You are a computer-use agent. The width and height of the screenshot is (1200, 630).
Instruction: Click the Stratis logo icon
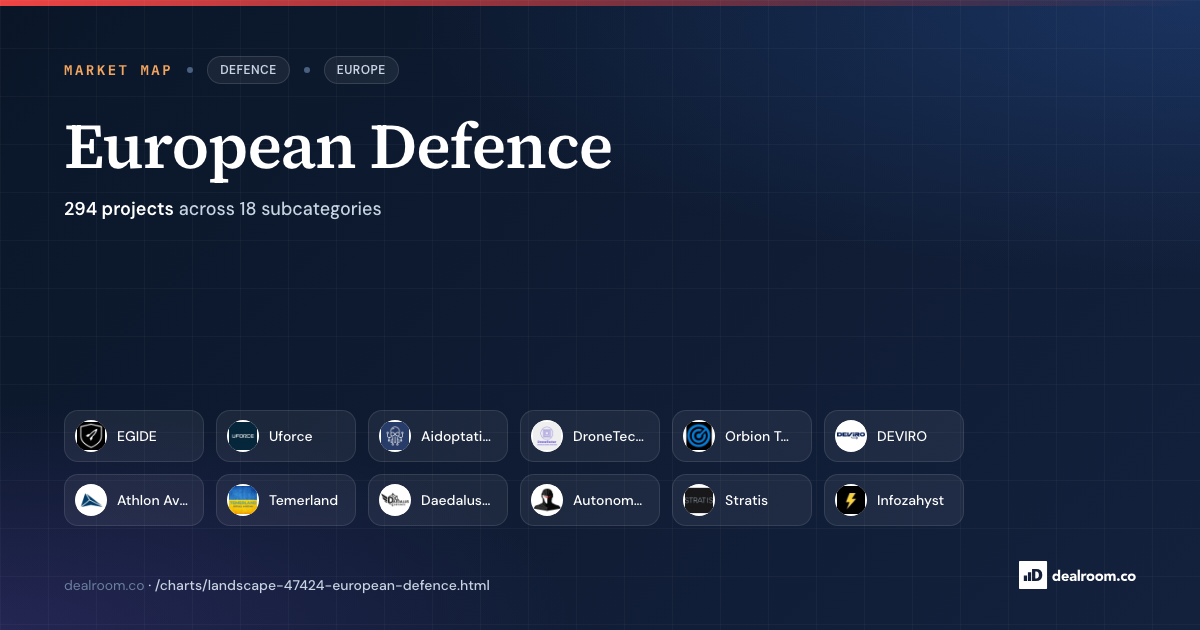pos(699,500)
